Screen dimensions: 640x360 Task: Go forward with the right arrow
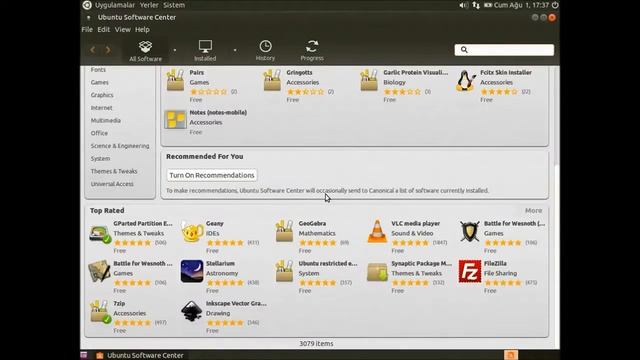(108, 50)
